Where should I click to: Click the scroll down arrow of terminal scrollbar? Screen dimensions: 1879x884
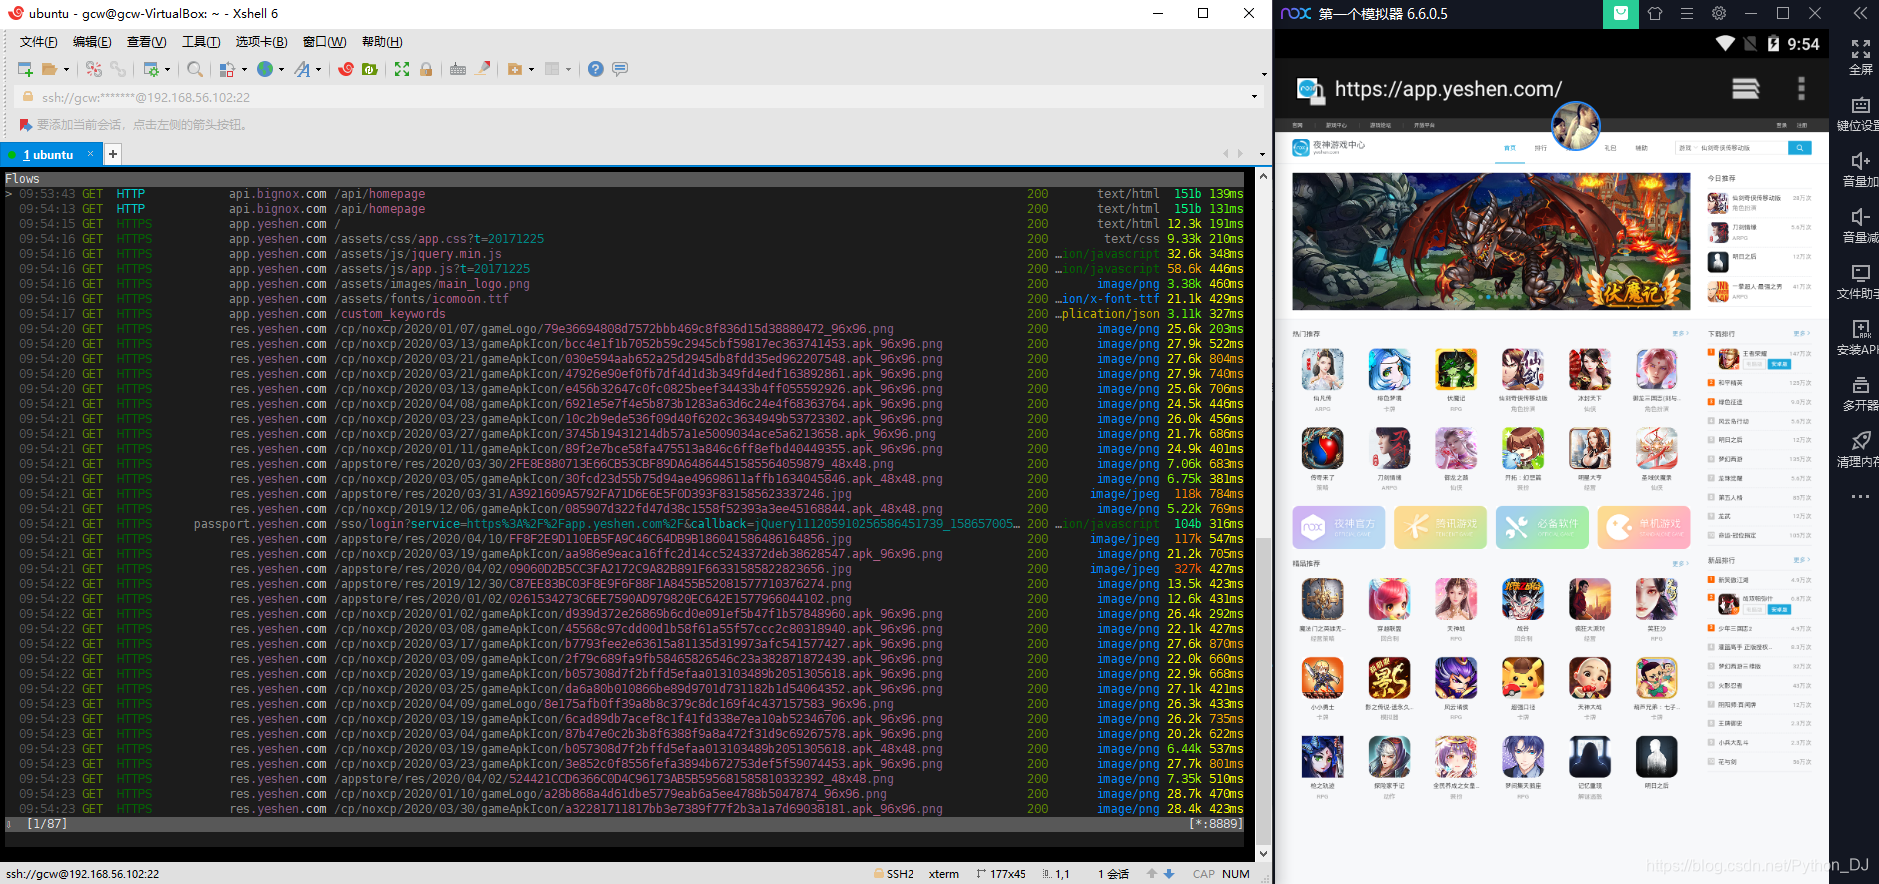click(x=1263, y=854)
